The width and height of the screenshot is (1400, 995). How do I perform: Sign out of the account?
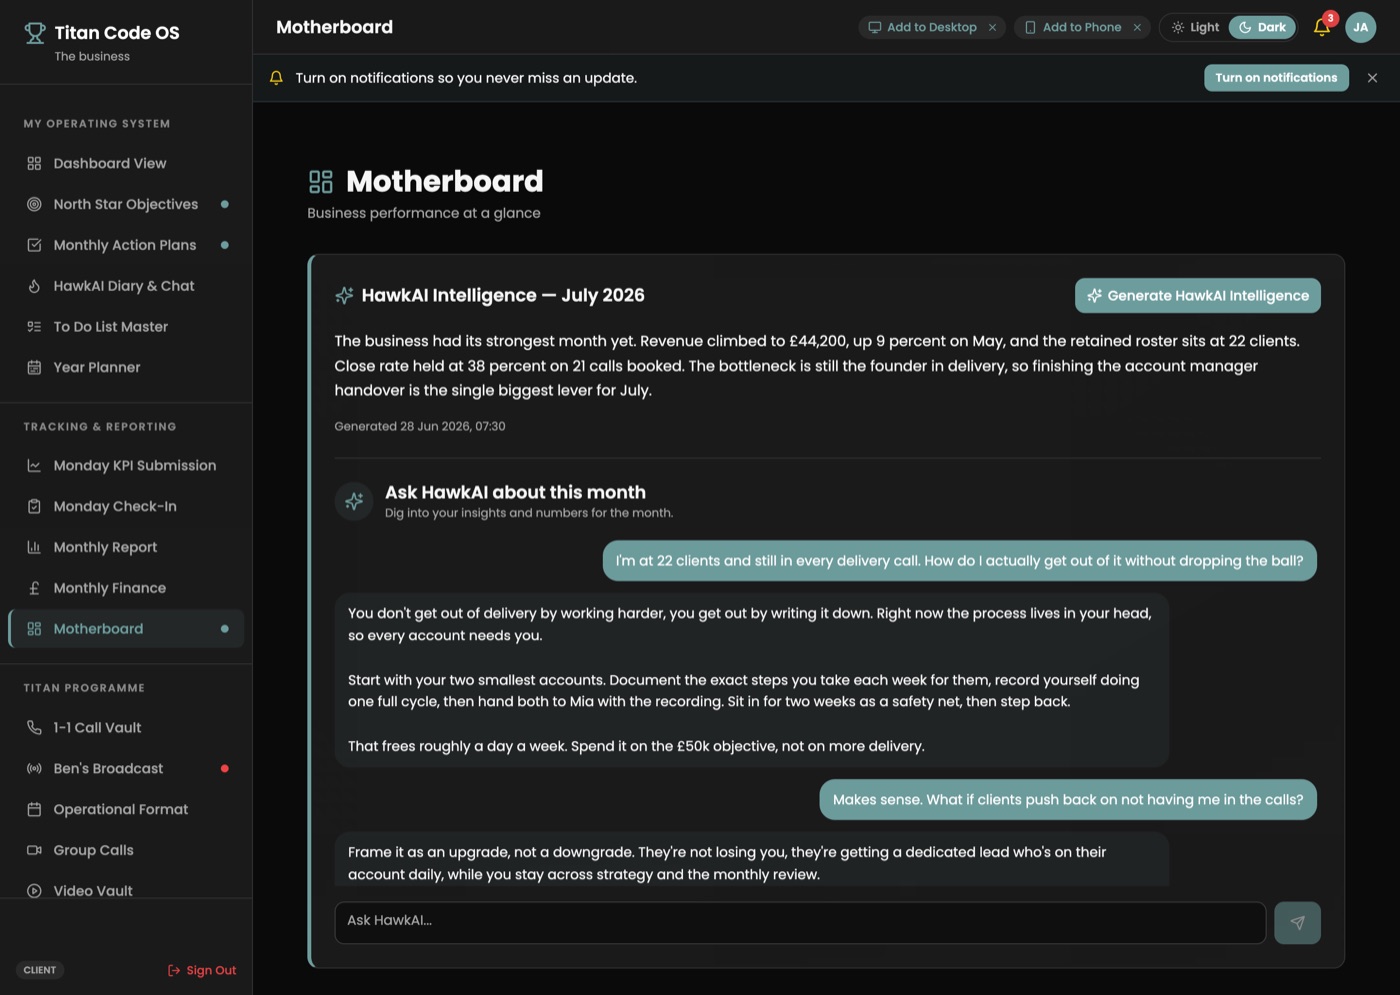pos(202,970)
